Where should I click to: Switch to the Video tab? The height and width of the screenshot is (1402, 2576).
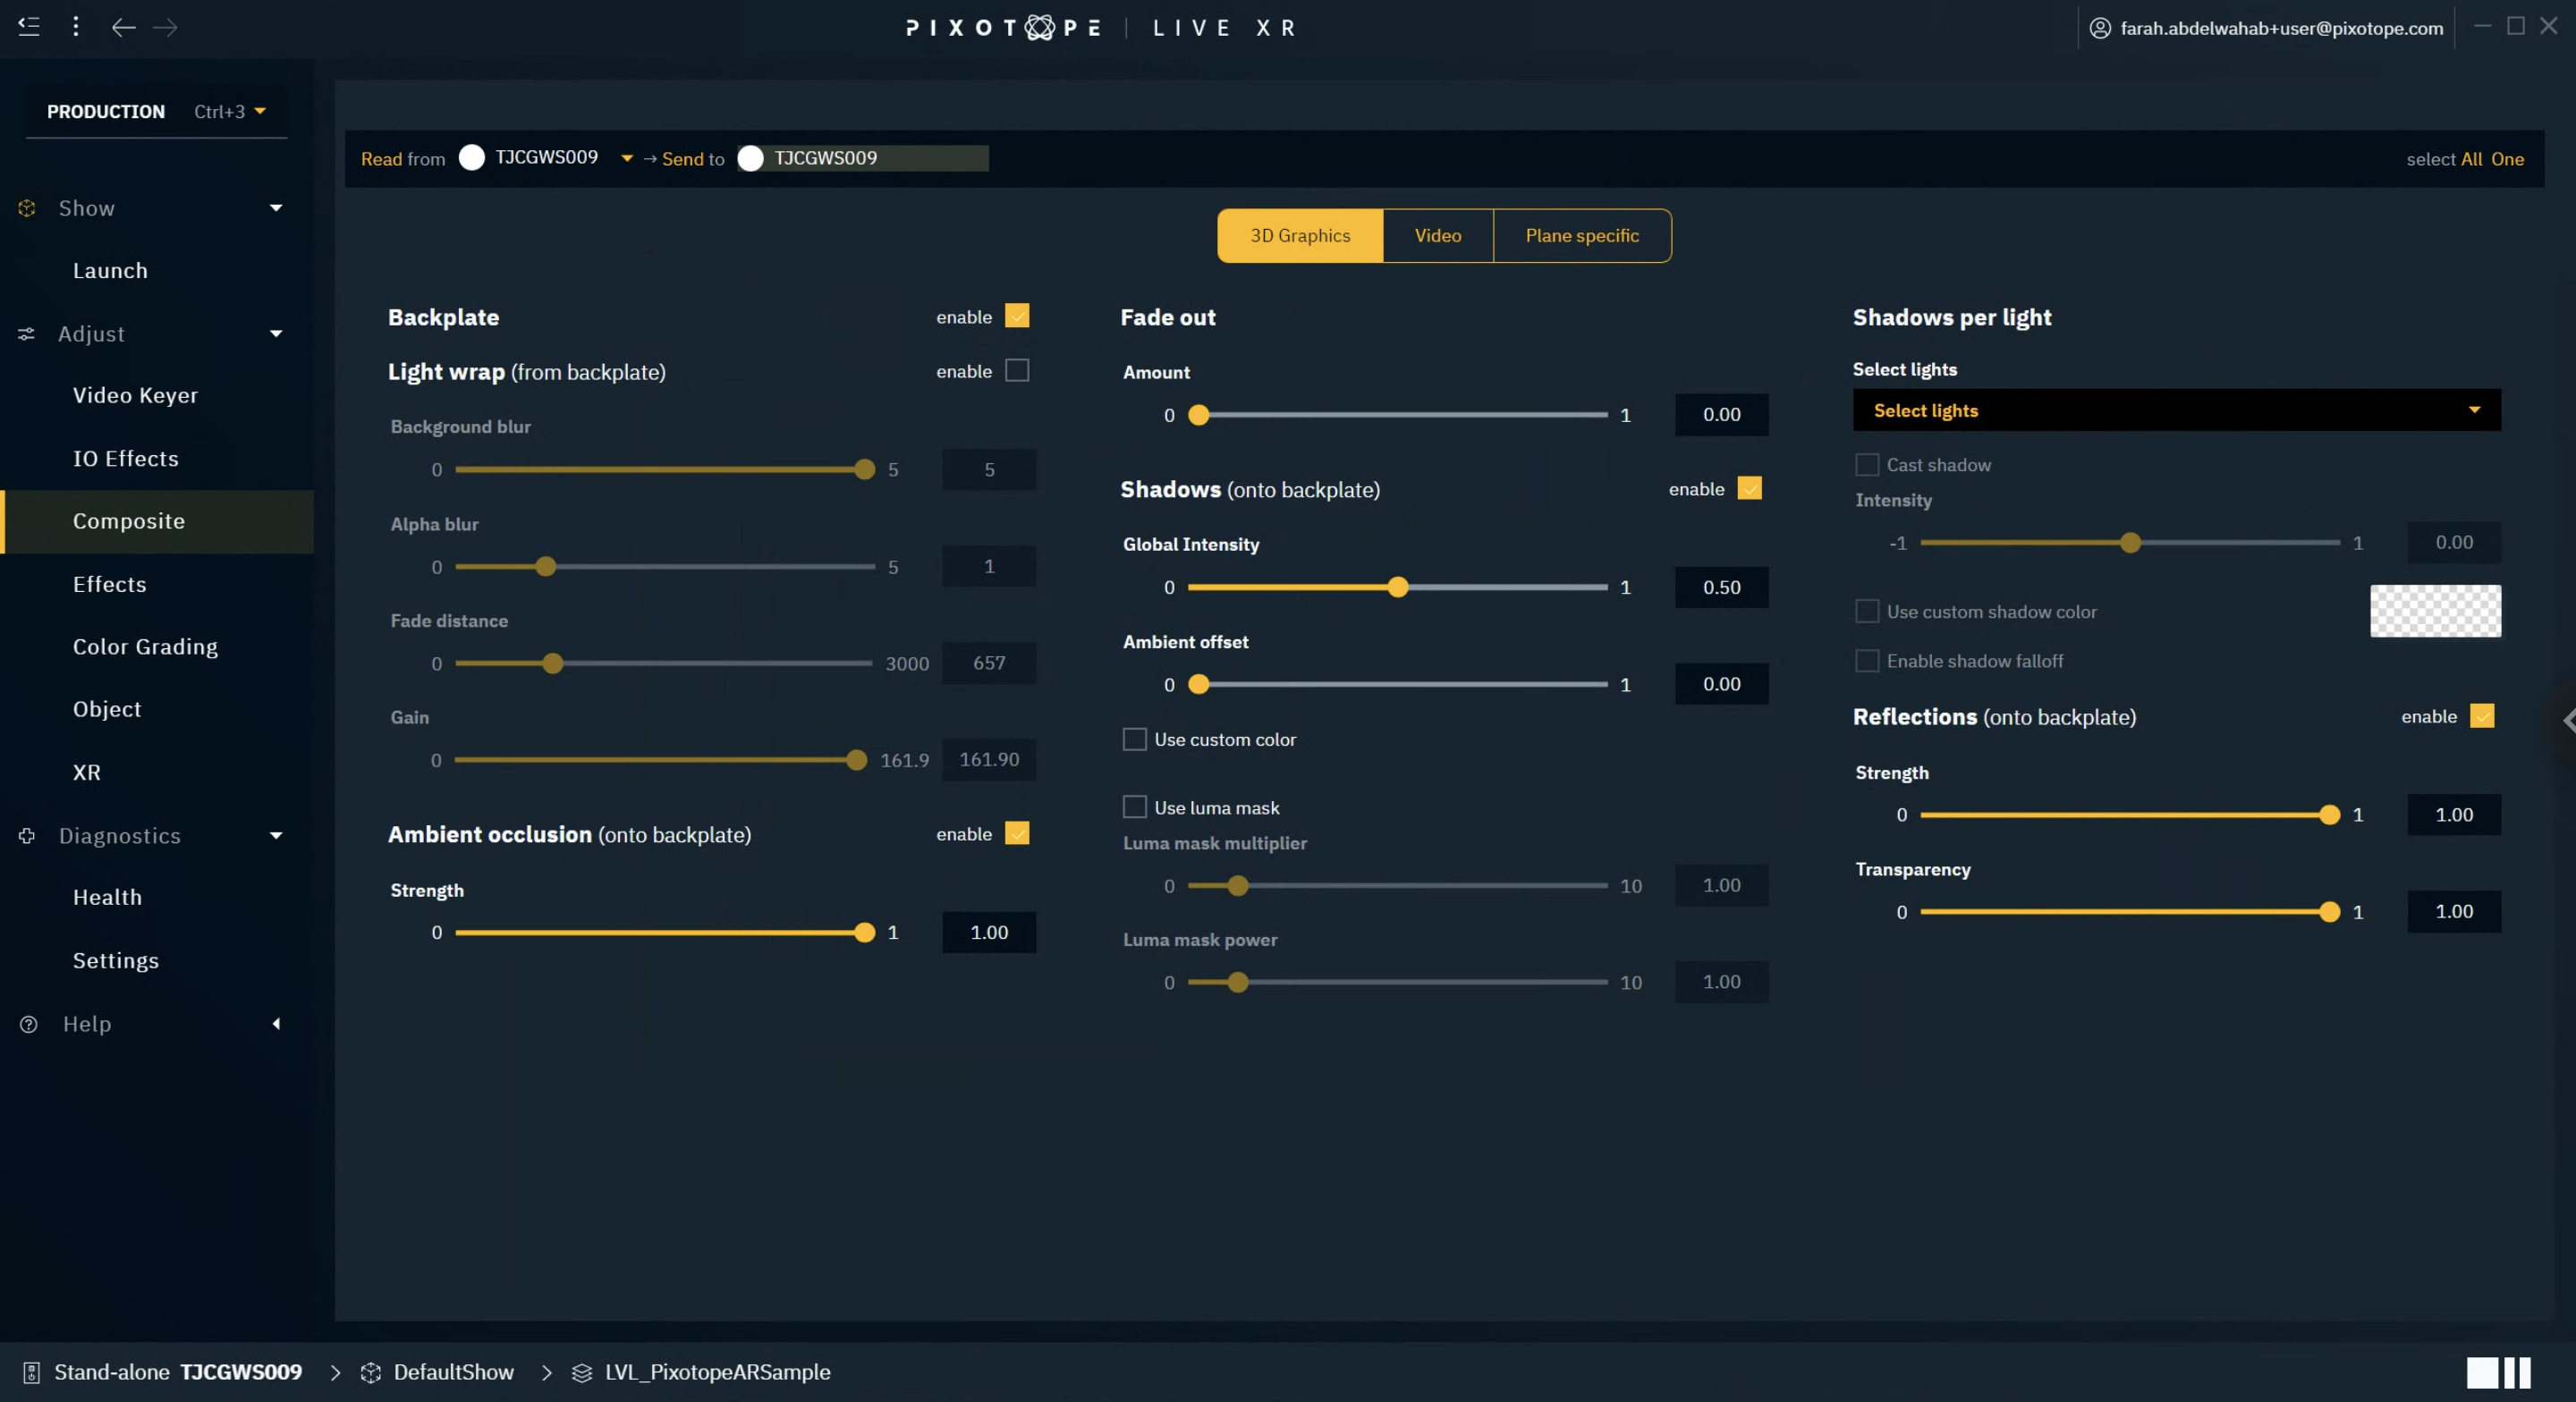pyautogui.click(x=1438, y=236)
